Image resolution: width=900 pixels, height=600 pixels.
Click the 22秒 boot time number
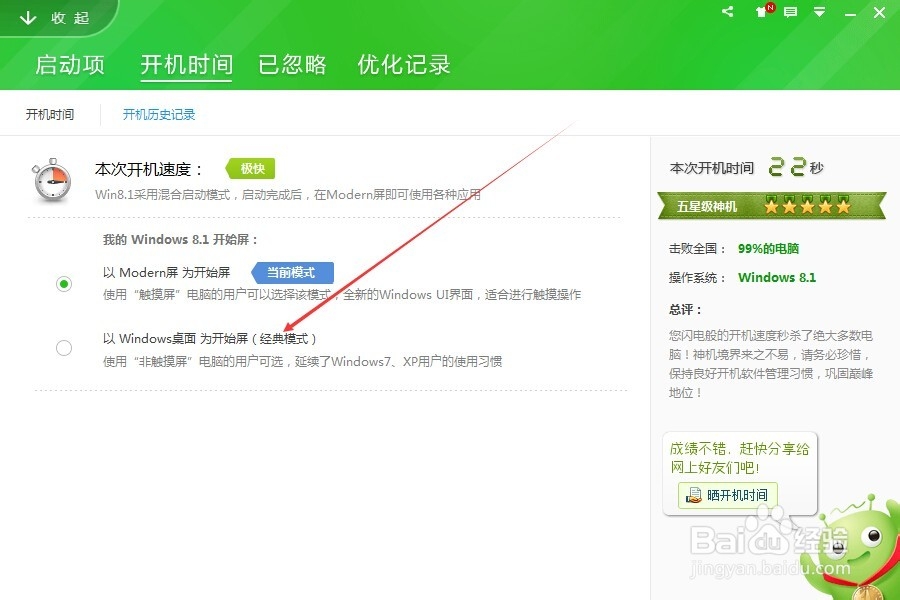point(795,167)
